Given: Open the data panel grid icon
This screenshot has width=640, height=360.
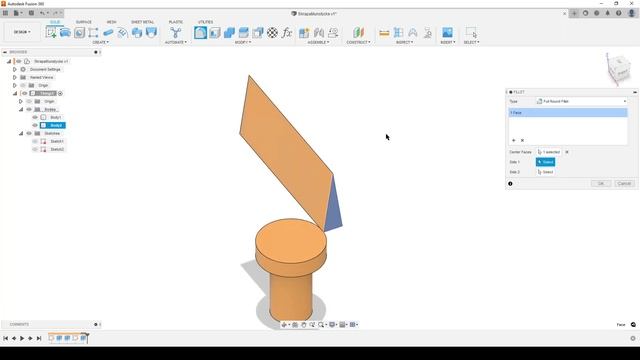Looking at the screenshot, I should 5,13.
